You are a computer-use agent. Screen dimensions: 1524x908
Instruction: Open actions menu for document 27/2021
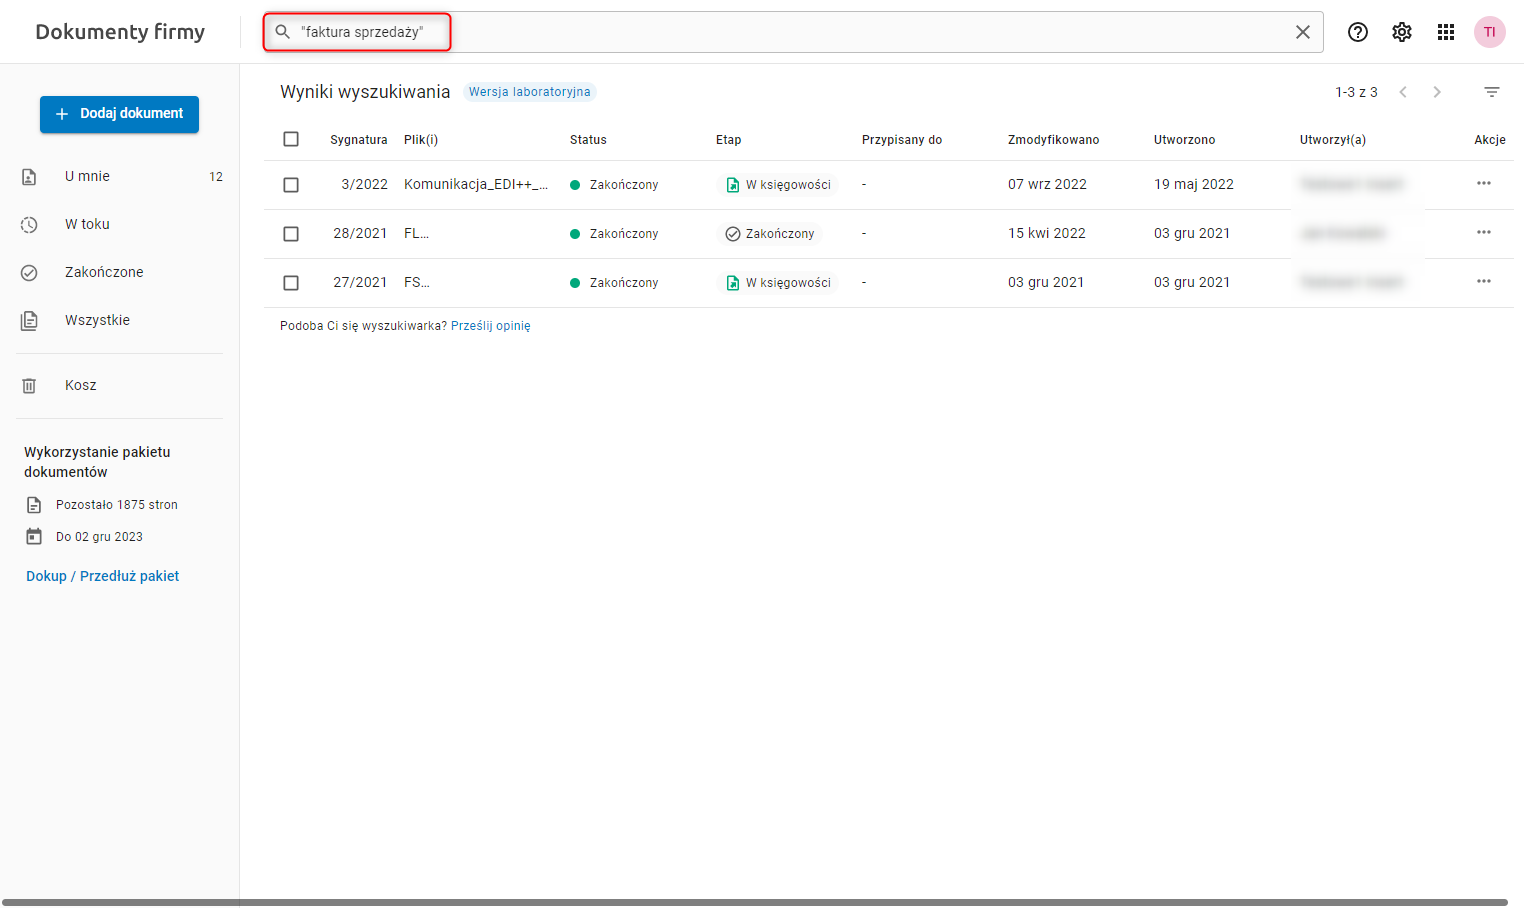click(1484, 281)
